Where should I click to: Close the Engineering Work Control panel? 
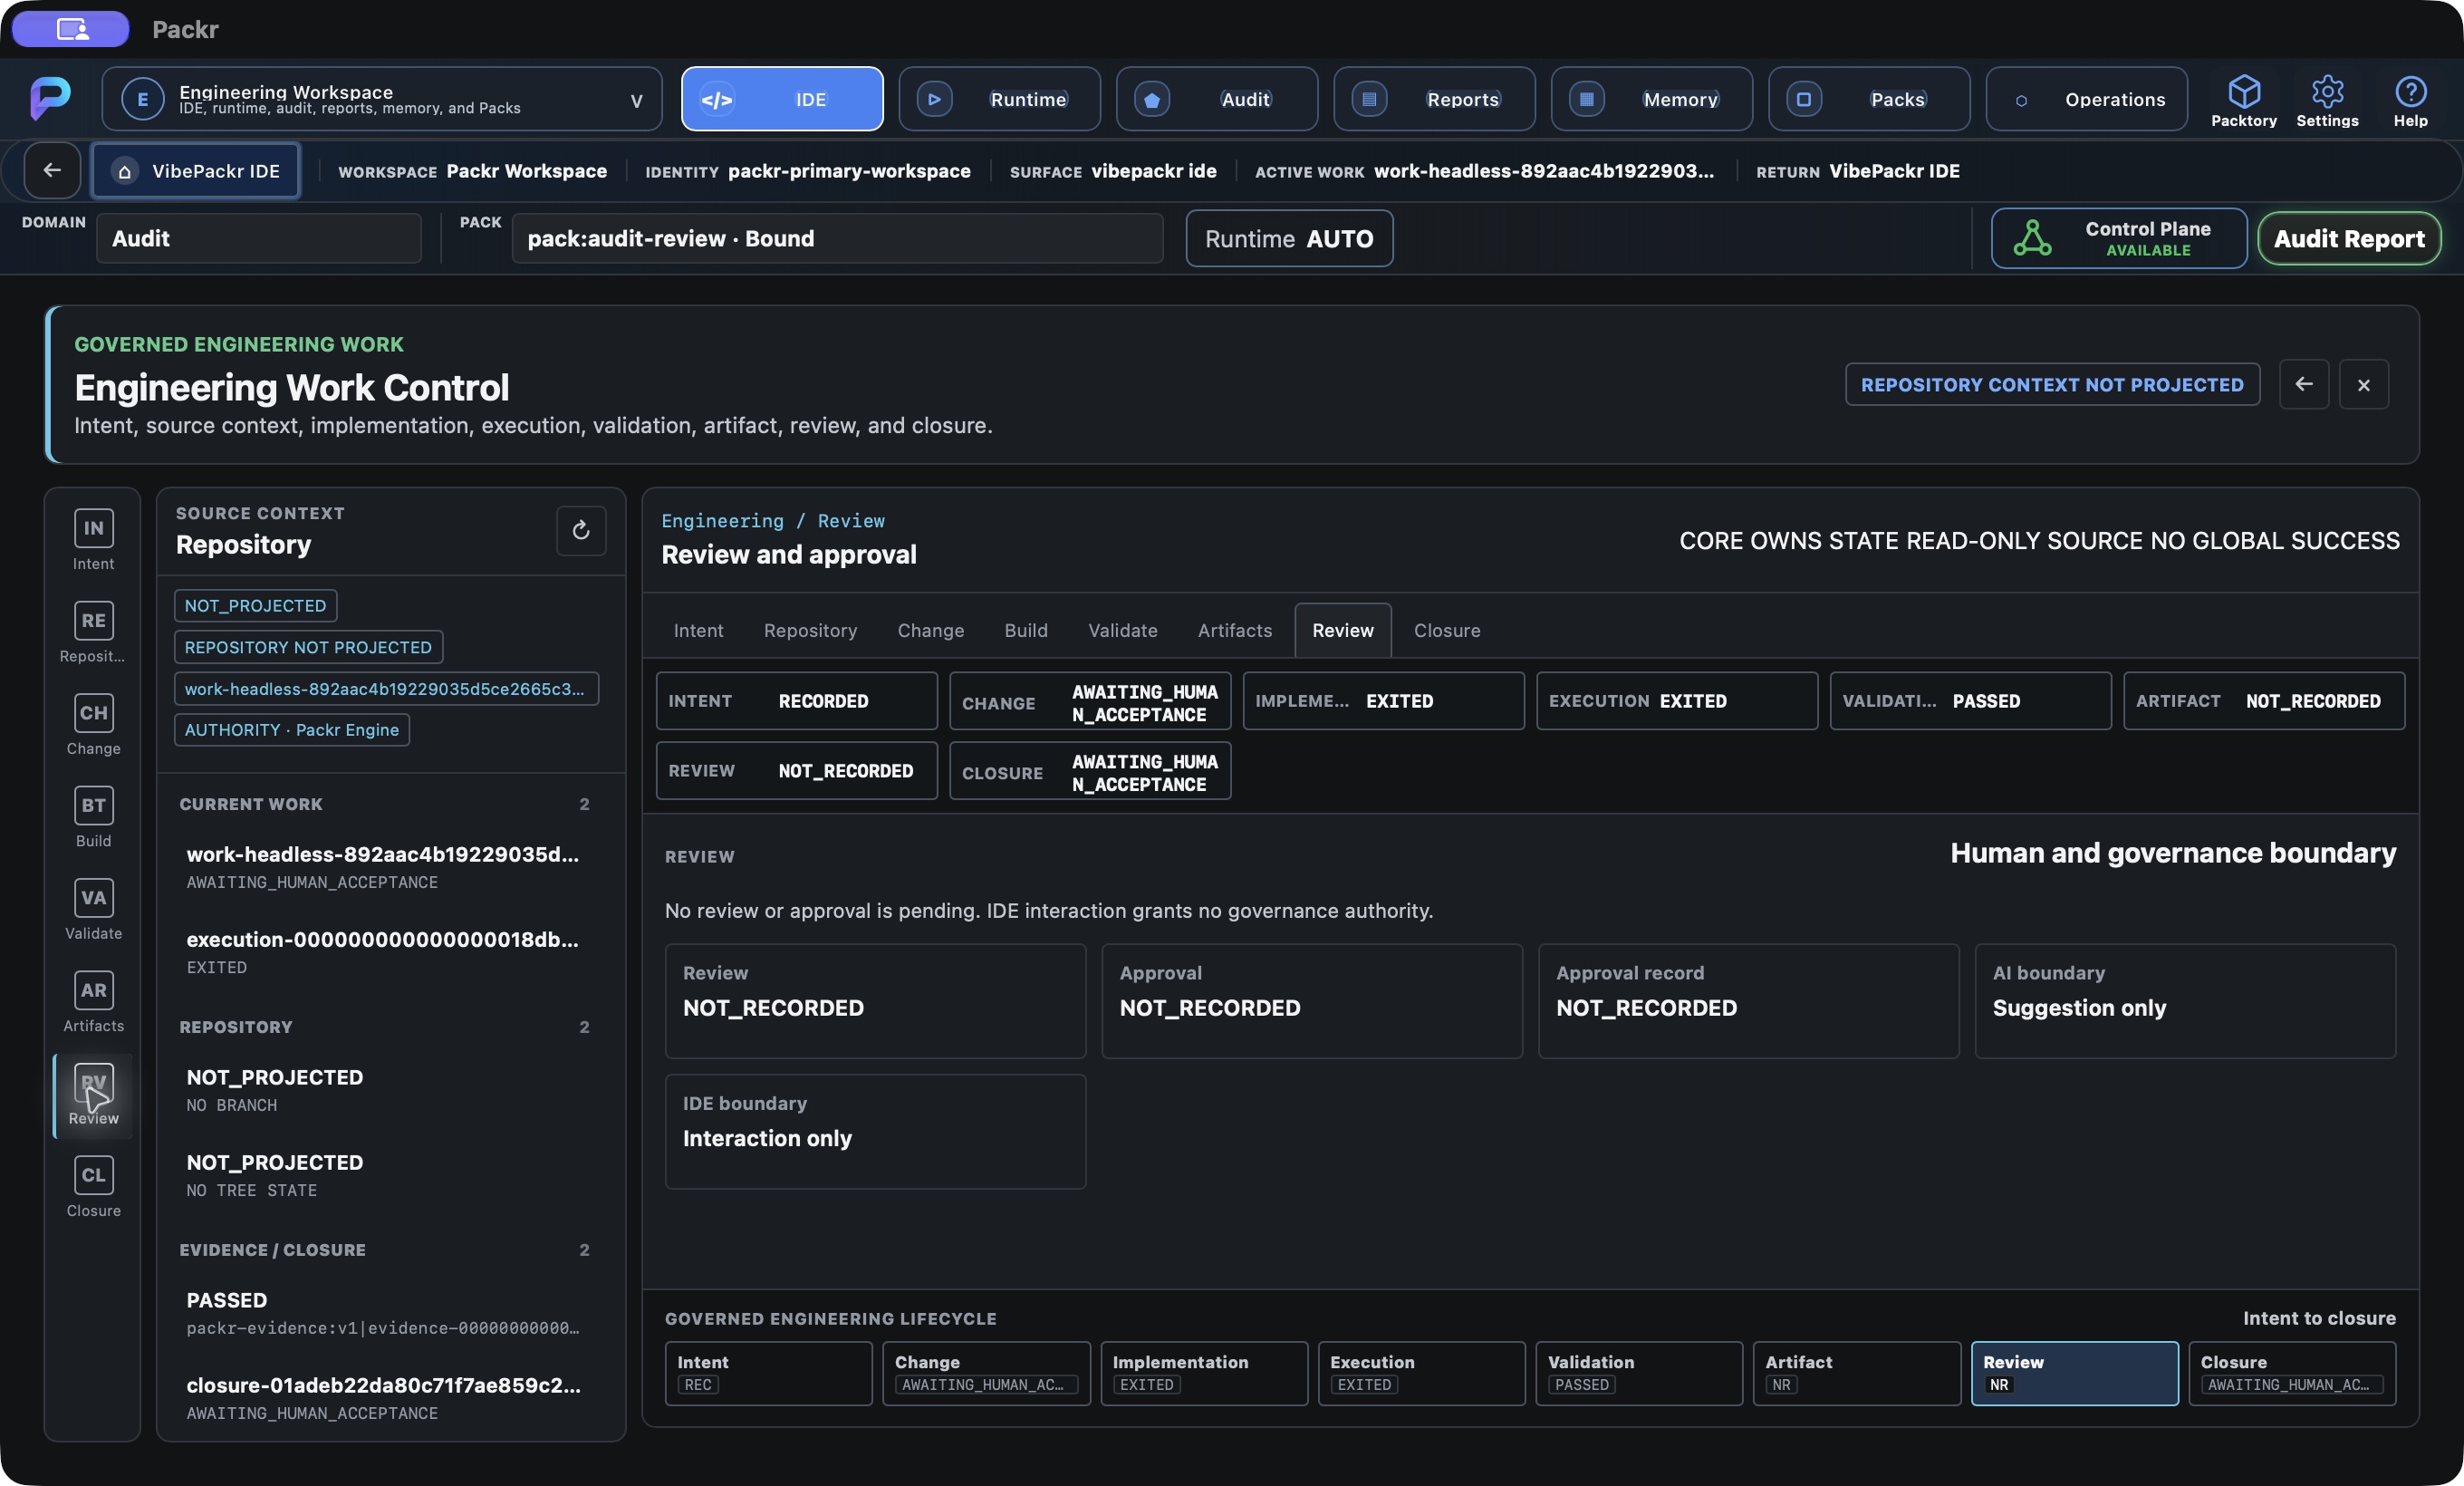point(2364,384)
